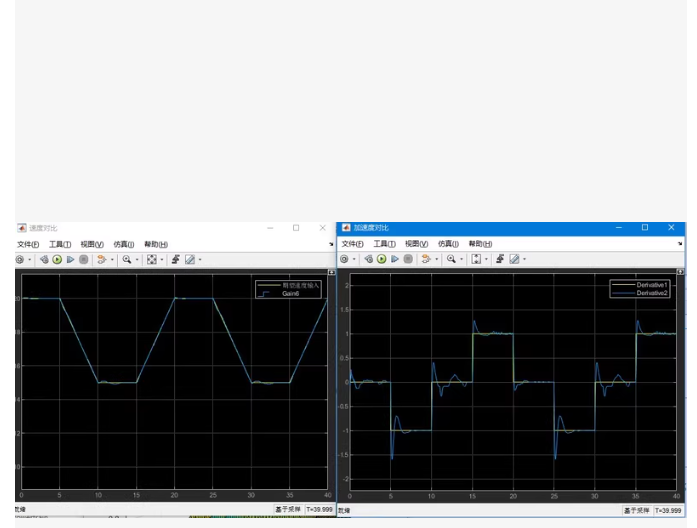The image size is (697, 528).
Task: Open 工具(T) menu in 加速度对比 window
Action: [x=385, y=244]
